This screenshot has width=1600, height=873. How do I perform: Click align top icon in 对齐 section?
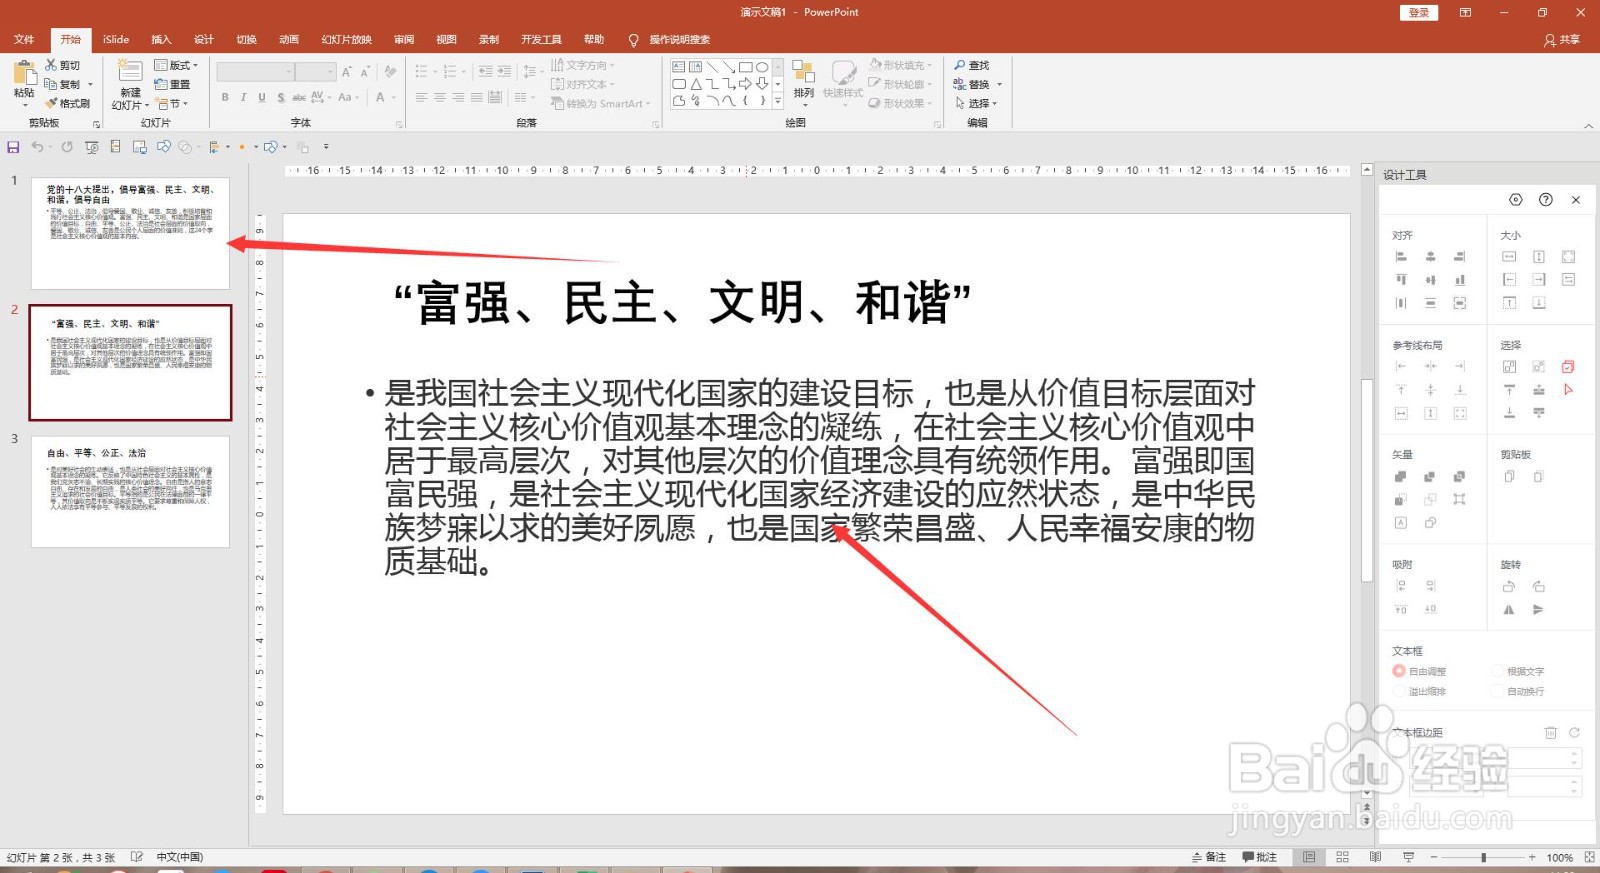1401,280
